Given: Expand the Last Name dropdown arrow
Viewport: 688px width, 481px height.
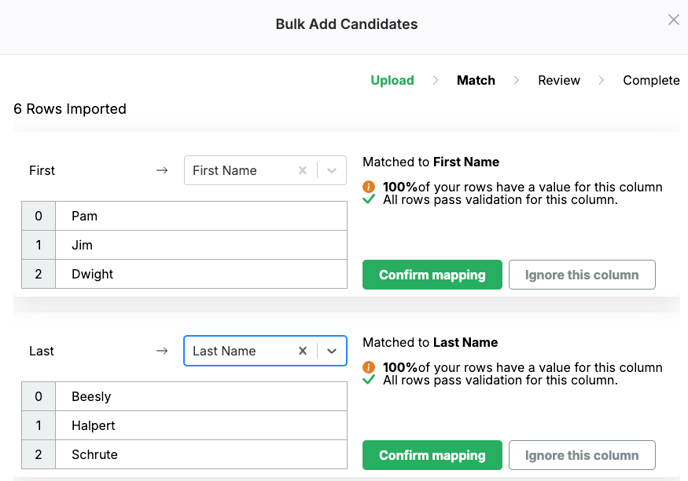Looking at the screenshot, I should 332,351.
